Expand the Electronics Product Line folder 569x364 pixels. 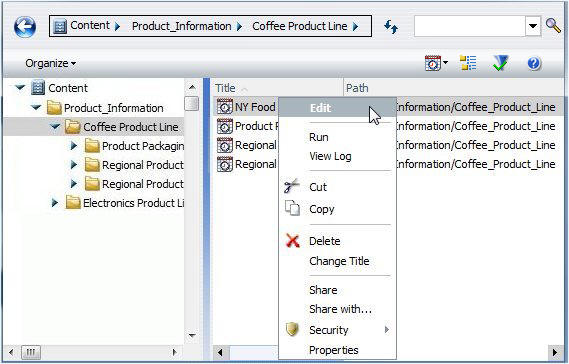[x=55, y=203]
